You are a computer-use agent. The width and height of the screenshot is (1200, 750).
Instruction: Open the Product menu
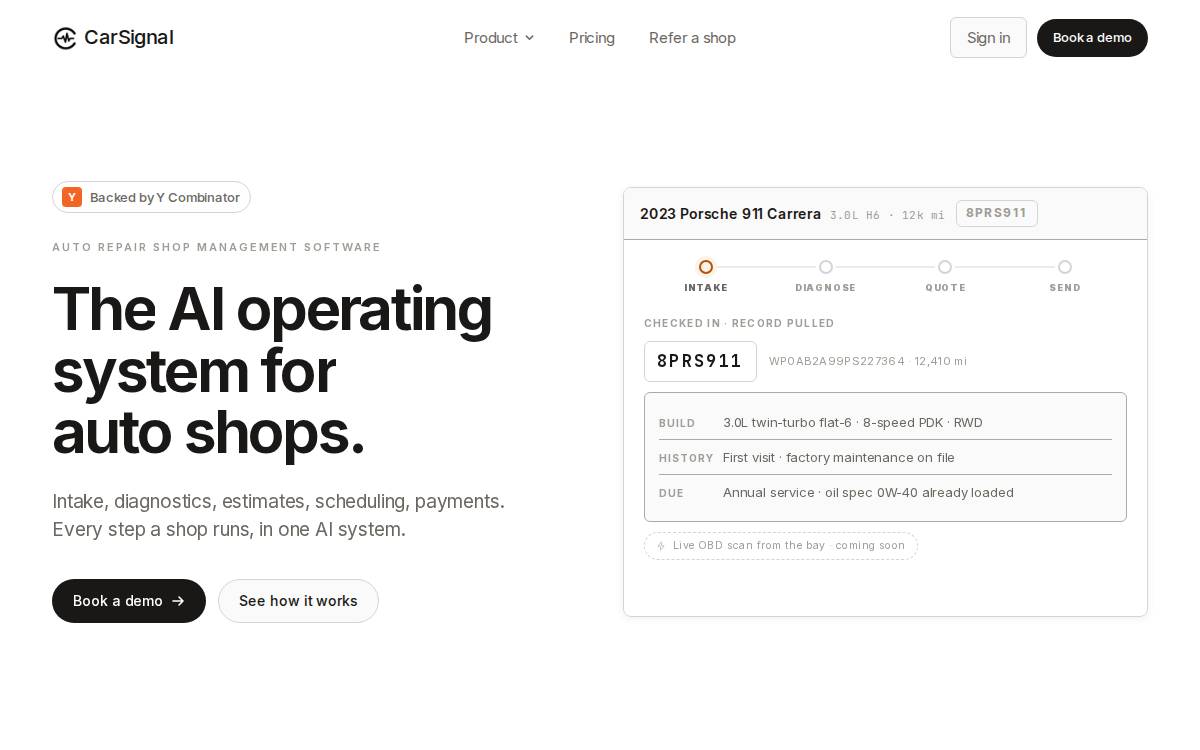[x=499, y=38]
